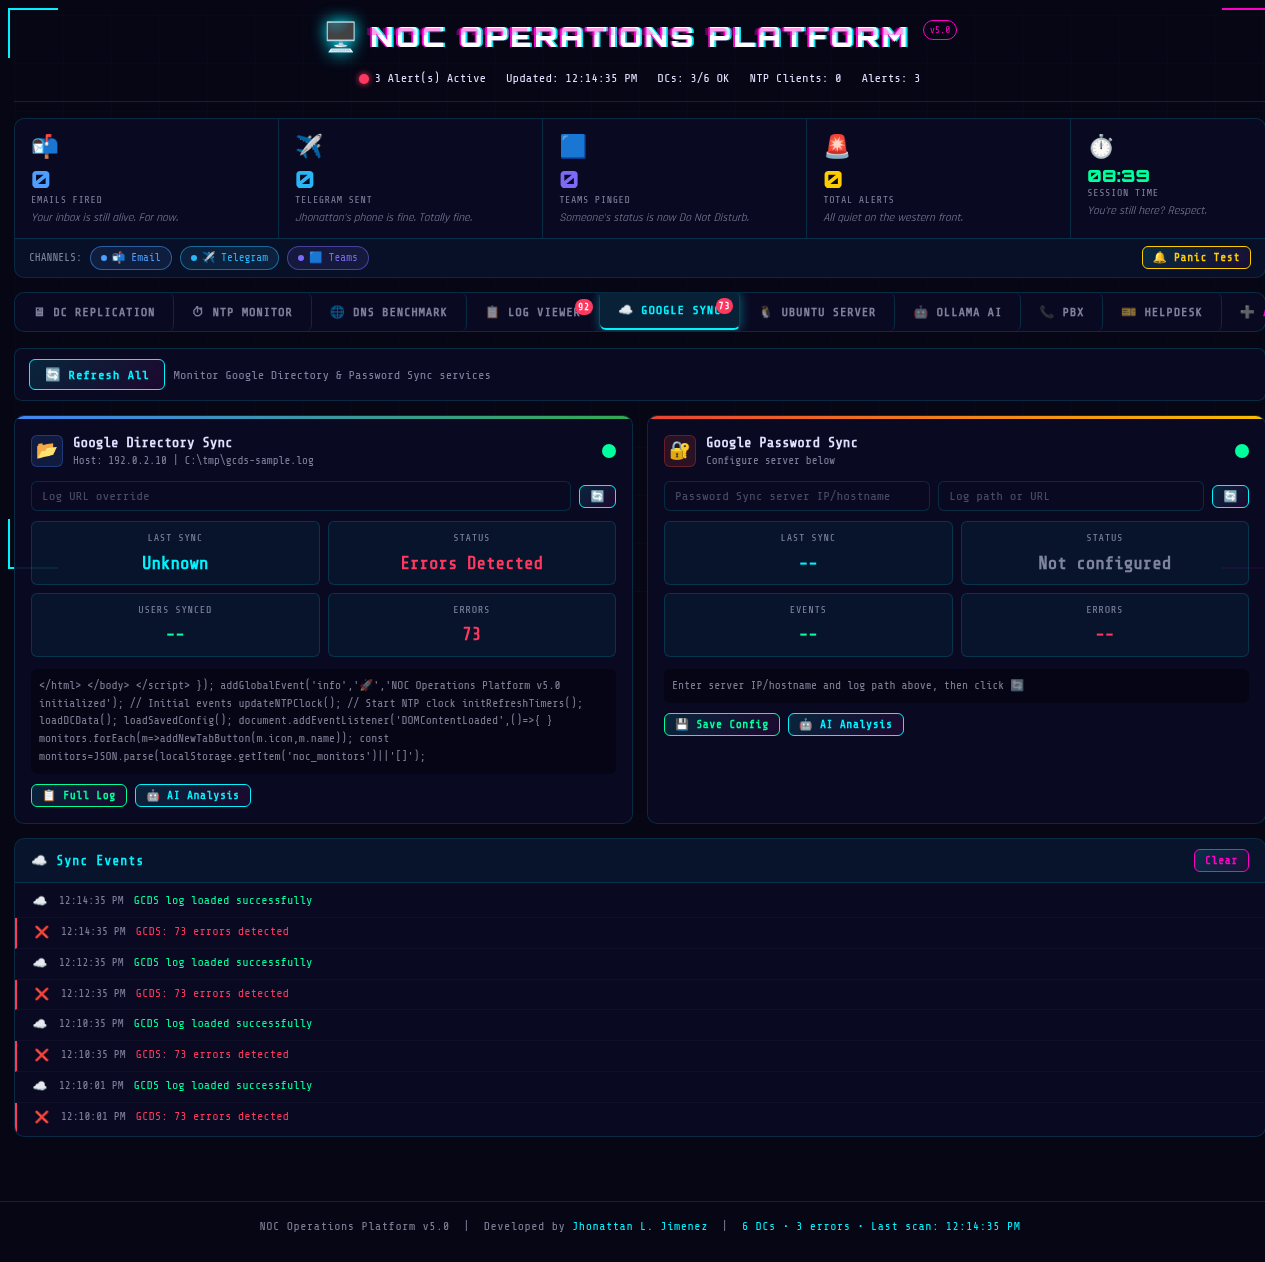Image resolution: width=1265 pixels, height=1262 pixels.
Task: Click 12:12:35 PM GCDS 73 errors detected entry
Action: (x=638, y=994)
